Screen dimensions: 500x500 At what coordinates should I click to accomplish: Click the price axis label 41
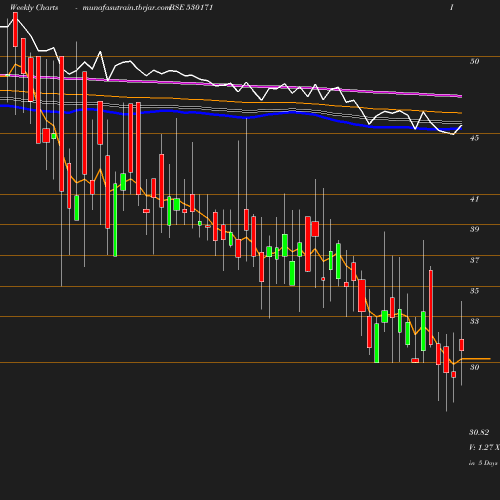[474, 199]
